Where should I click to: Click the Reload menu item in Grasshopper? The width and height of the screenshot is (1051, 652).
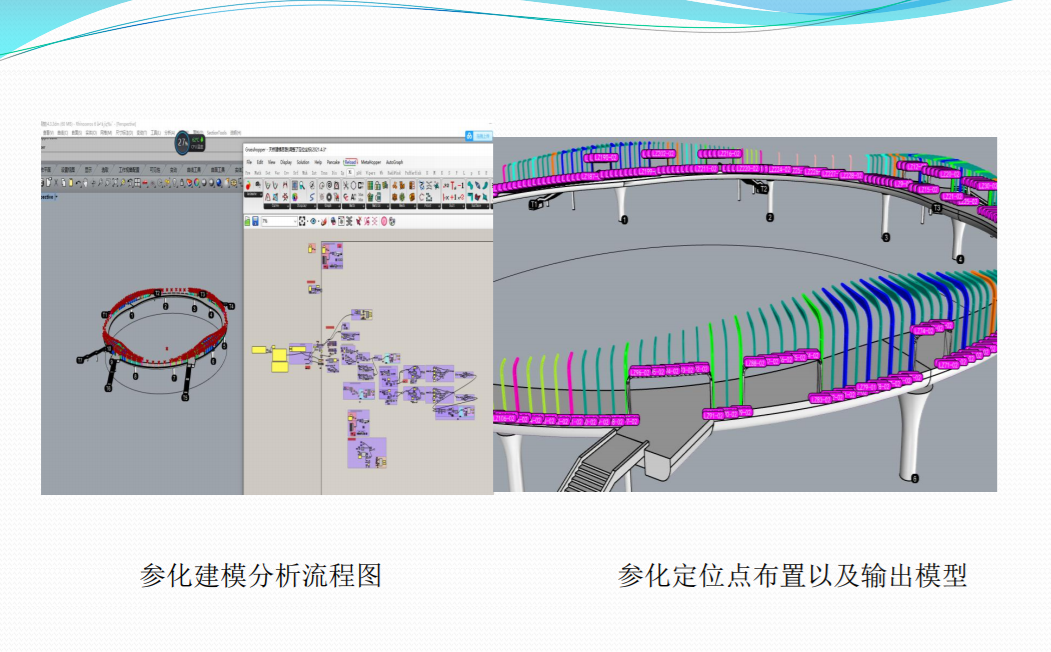coord(351,162)
